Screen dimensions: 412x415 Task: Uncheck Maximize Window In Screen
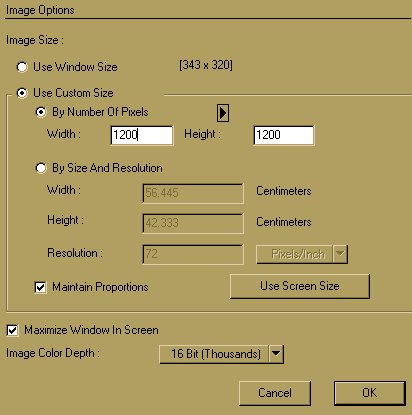(x=12, y=330)
